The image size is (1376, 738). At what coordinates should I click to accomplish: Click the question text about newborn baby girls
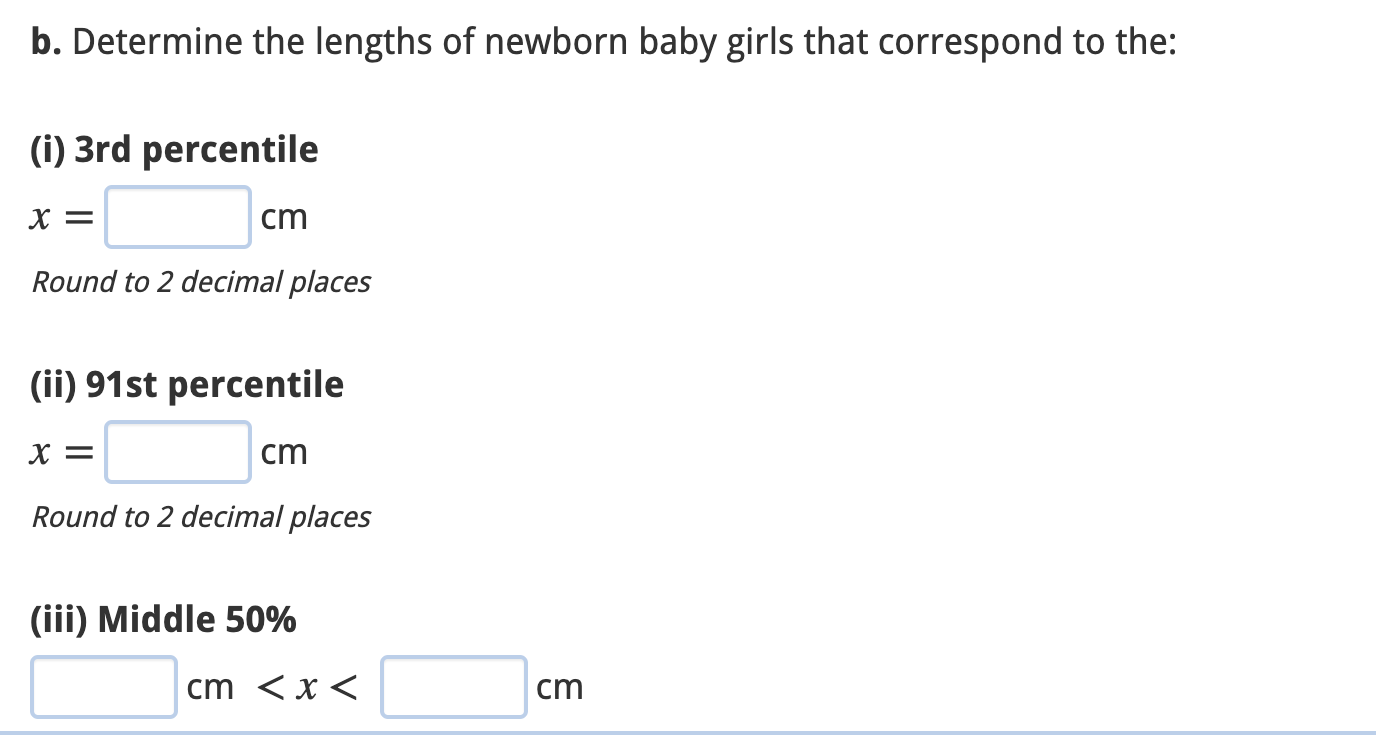pos(600,41)
